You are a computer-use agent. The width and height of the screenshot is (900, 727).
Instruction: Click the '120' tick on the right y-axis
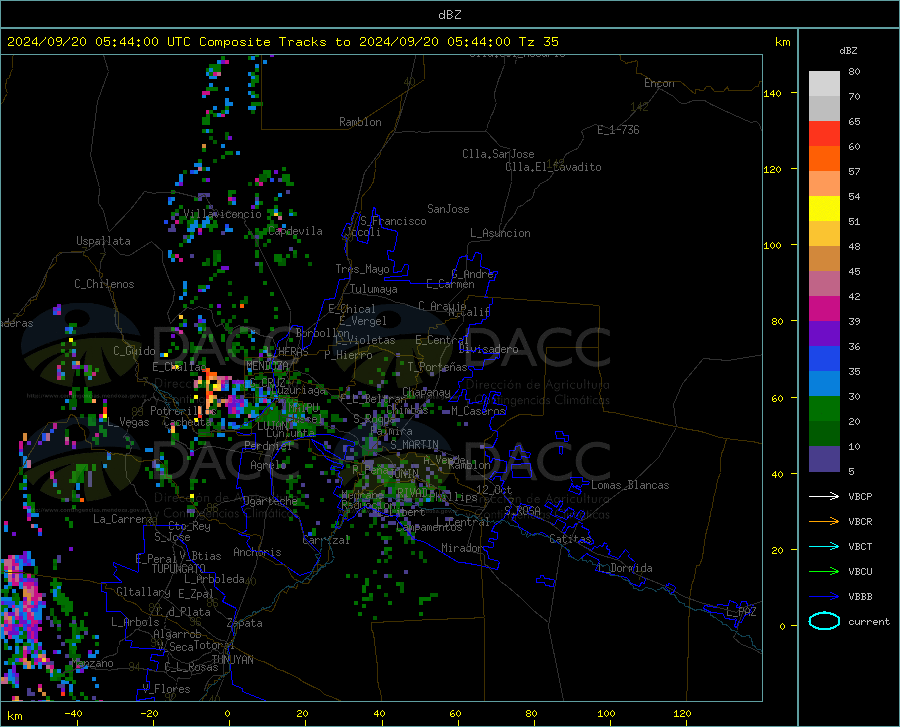[773, 170]
